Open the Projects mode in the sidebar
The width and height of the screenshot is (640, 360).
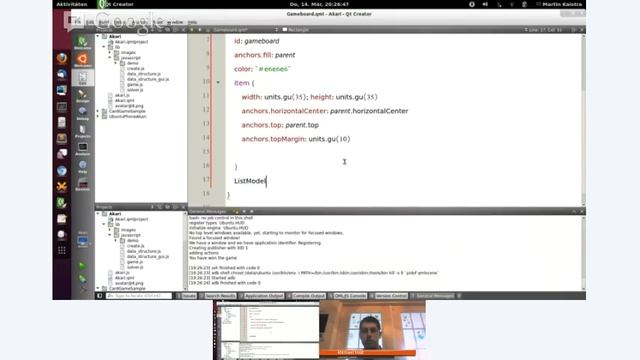[82, 131]
